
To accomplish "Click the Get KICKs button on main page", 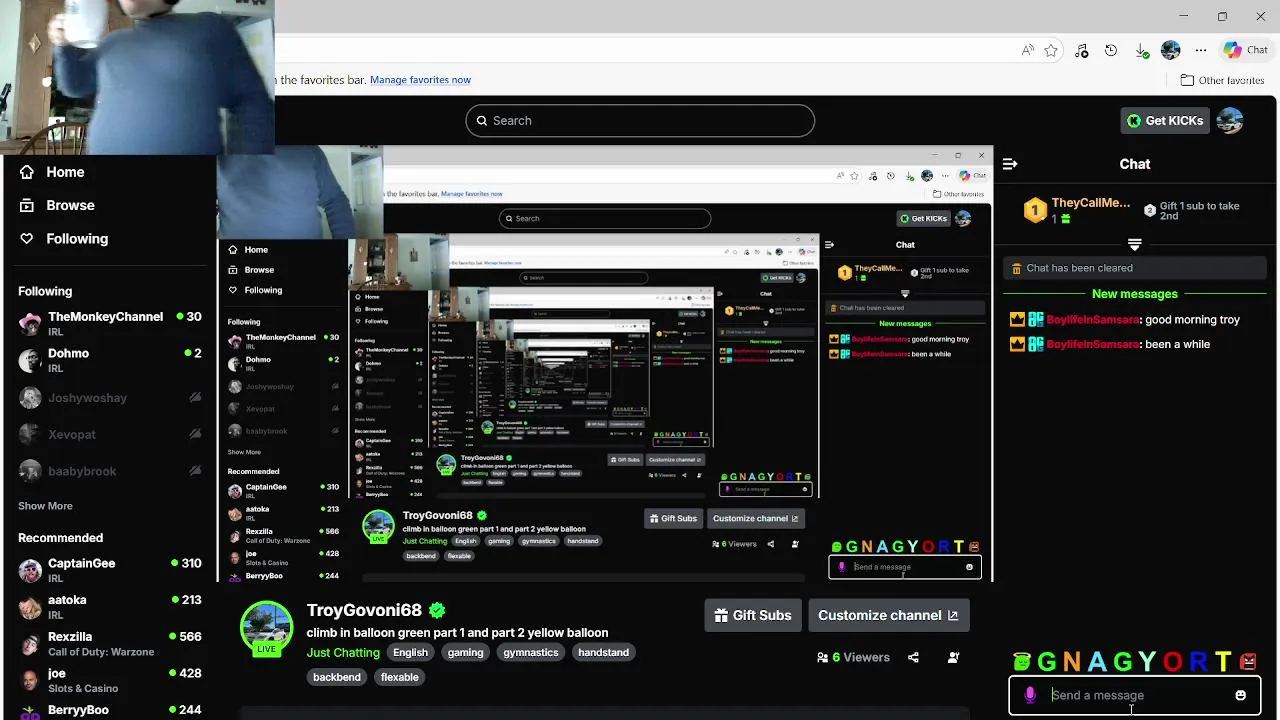I will (1165, 120).
